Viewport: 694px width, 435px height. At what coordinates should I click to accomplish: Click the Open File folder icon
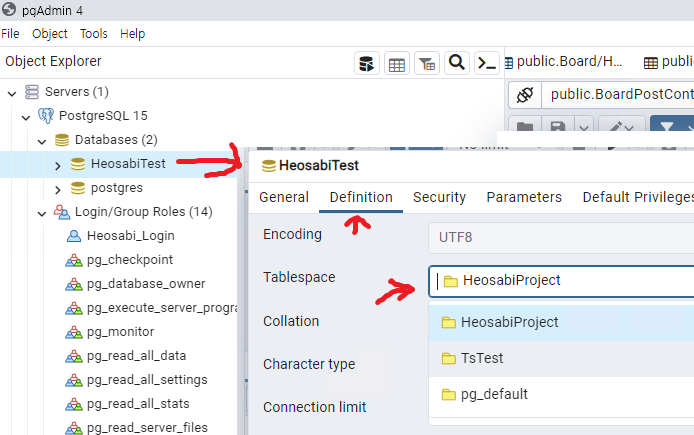(x=525, y=127)
